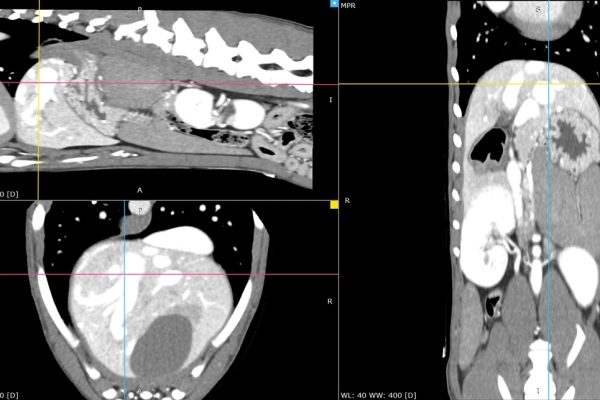The image size is (600, 400).
Task: Click the dark oval cystic lesion in axial view
Action: click(x=163, y=344)
